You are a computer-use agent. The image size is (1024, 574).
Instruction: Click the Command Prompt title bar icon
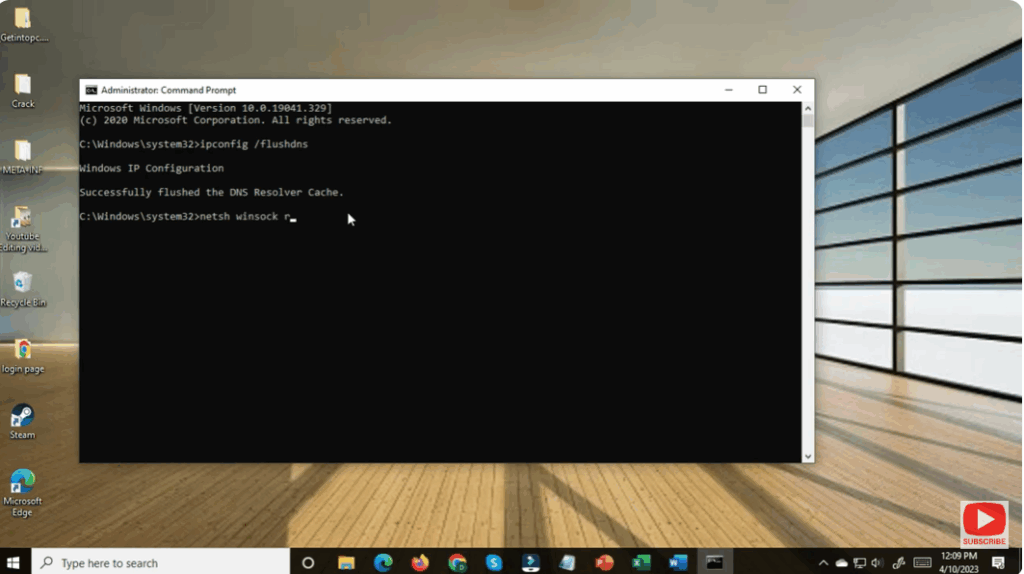tap(91, 90)
